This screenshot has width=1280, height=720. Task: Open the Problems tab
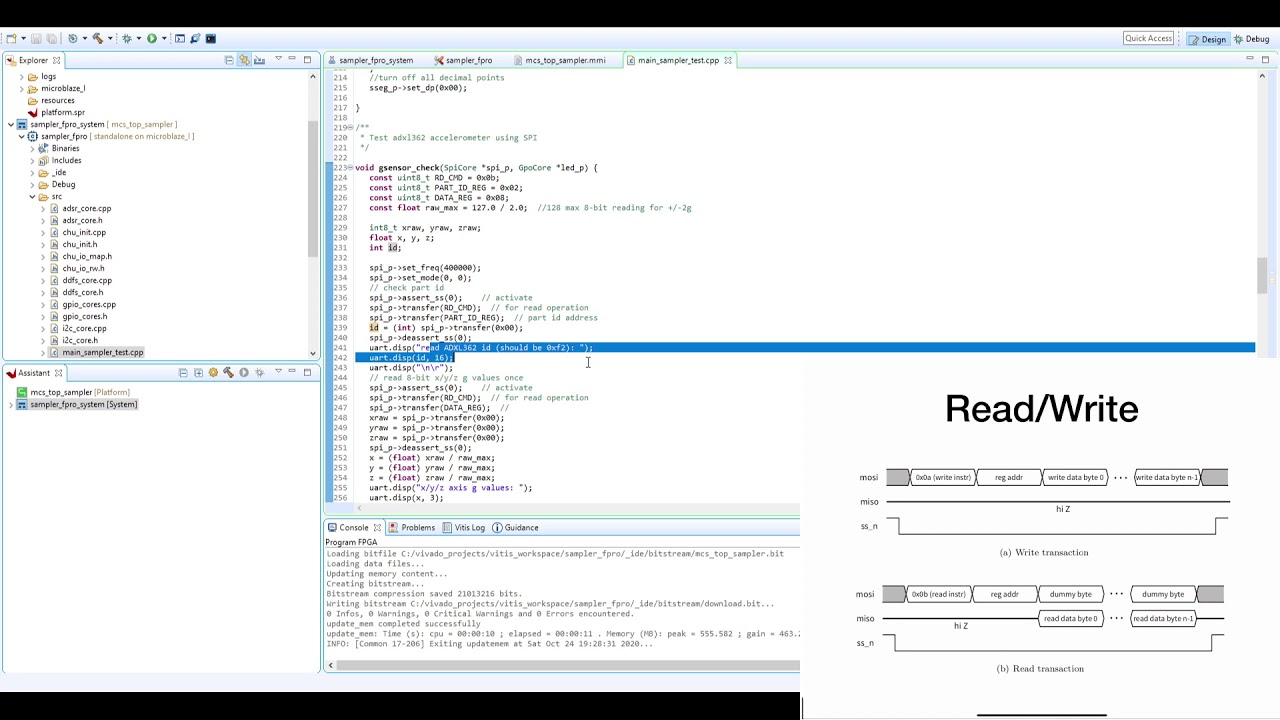411,527
